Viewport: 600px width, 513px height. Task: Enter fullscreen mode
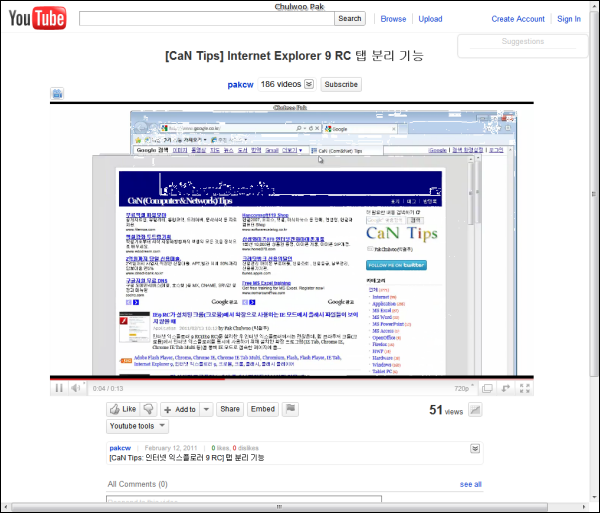[x=525, y=388]
